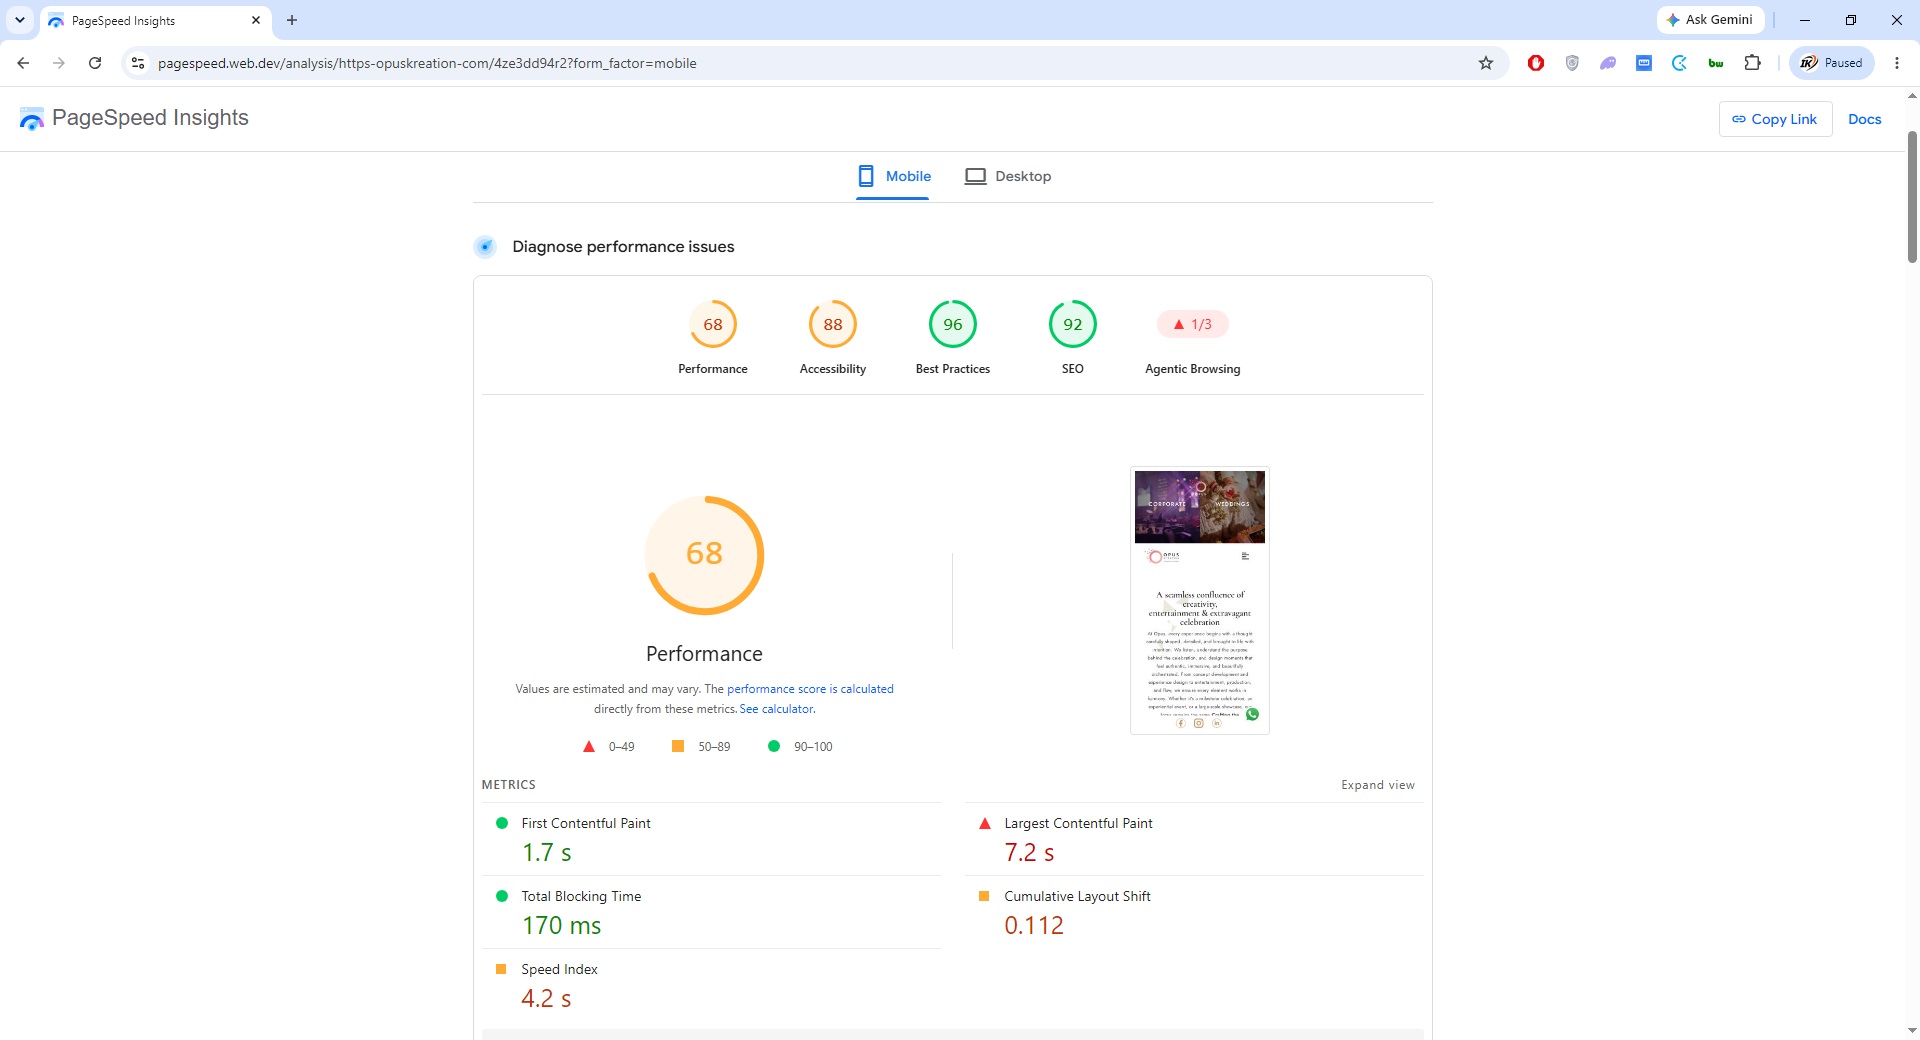Reload the page with the refresh icon
The width and height of the screenshot is (1920, 1040).
[x=95, y=63]
